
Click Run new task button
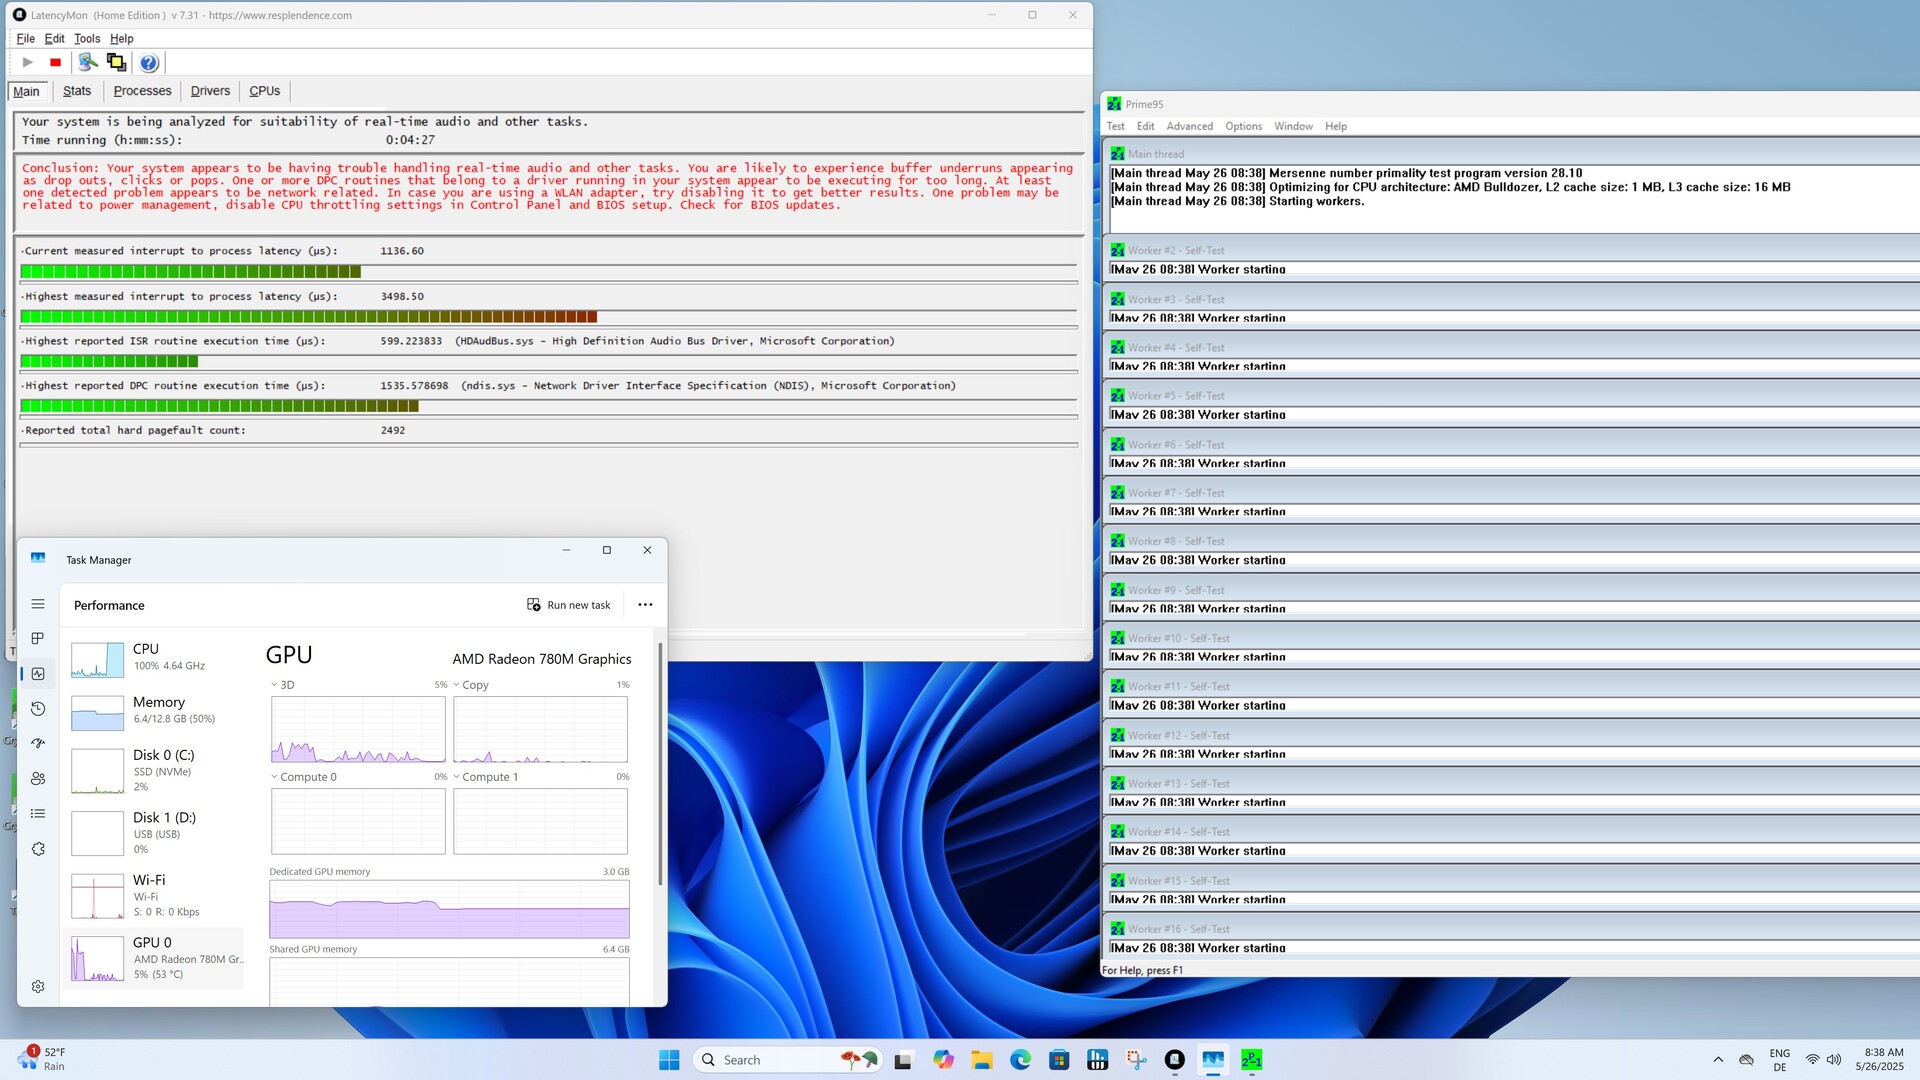point(569,605)
